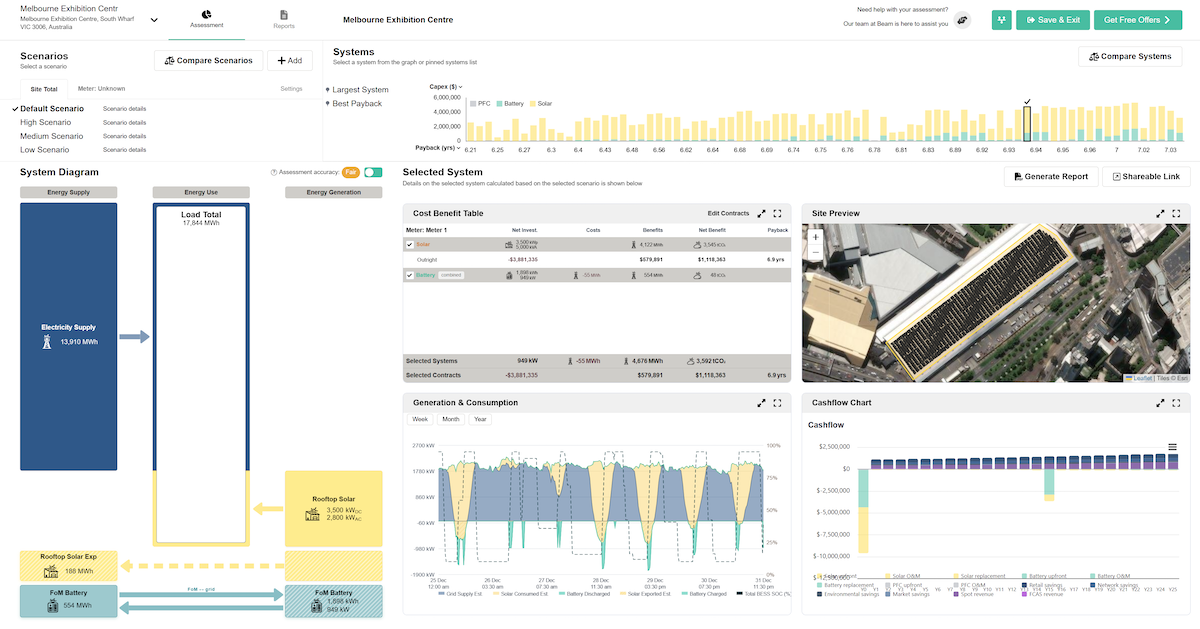The image size is (1200, 629).
Task: Uncheck the Battery row checkbox
Action: click(x=410, y=275)
